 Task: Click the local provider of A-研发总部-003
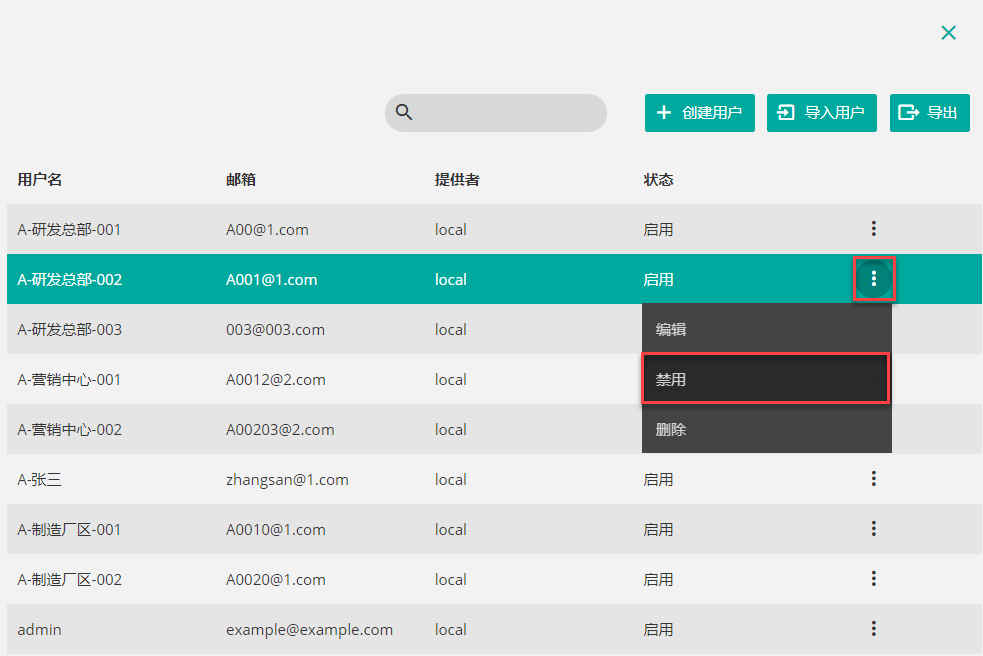(x=451, y=330)
